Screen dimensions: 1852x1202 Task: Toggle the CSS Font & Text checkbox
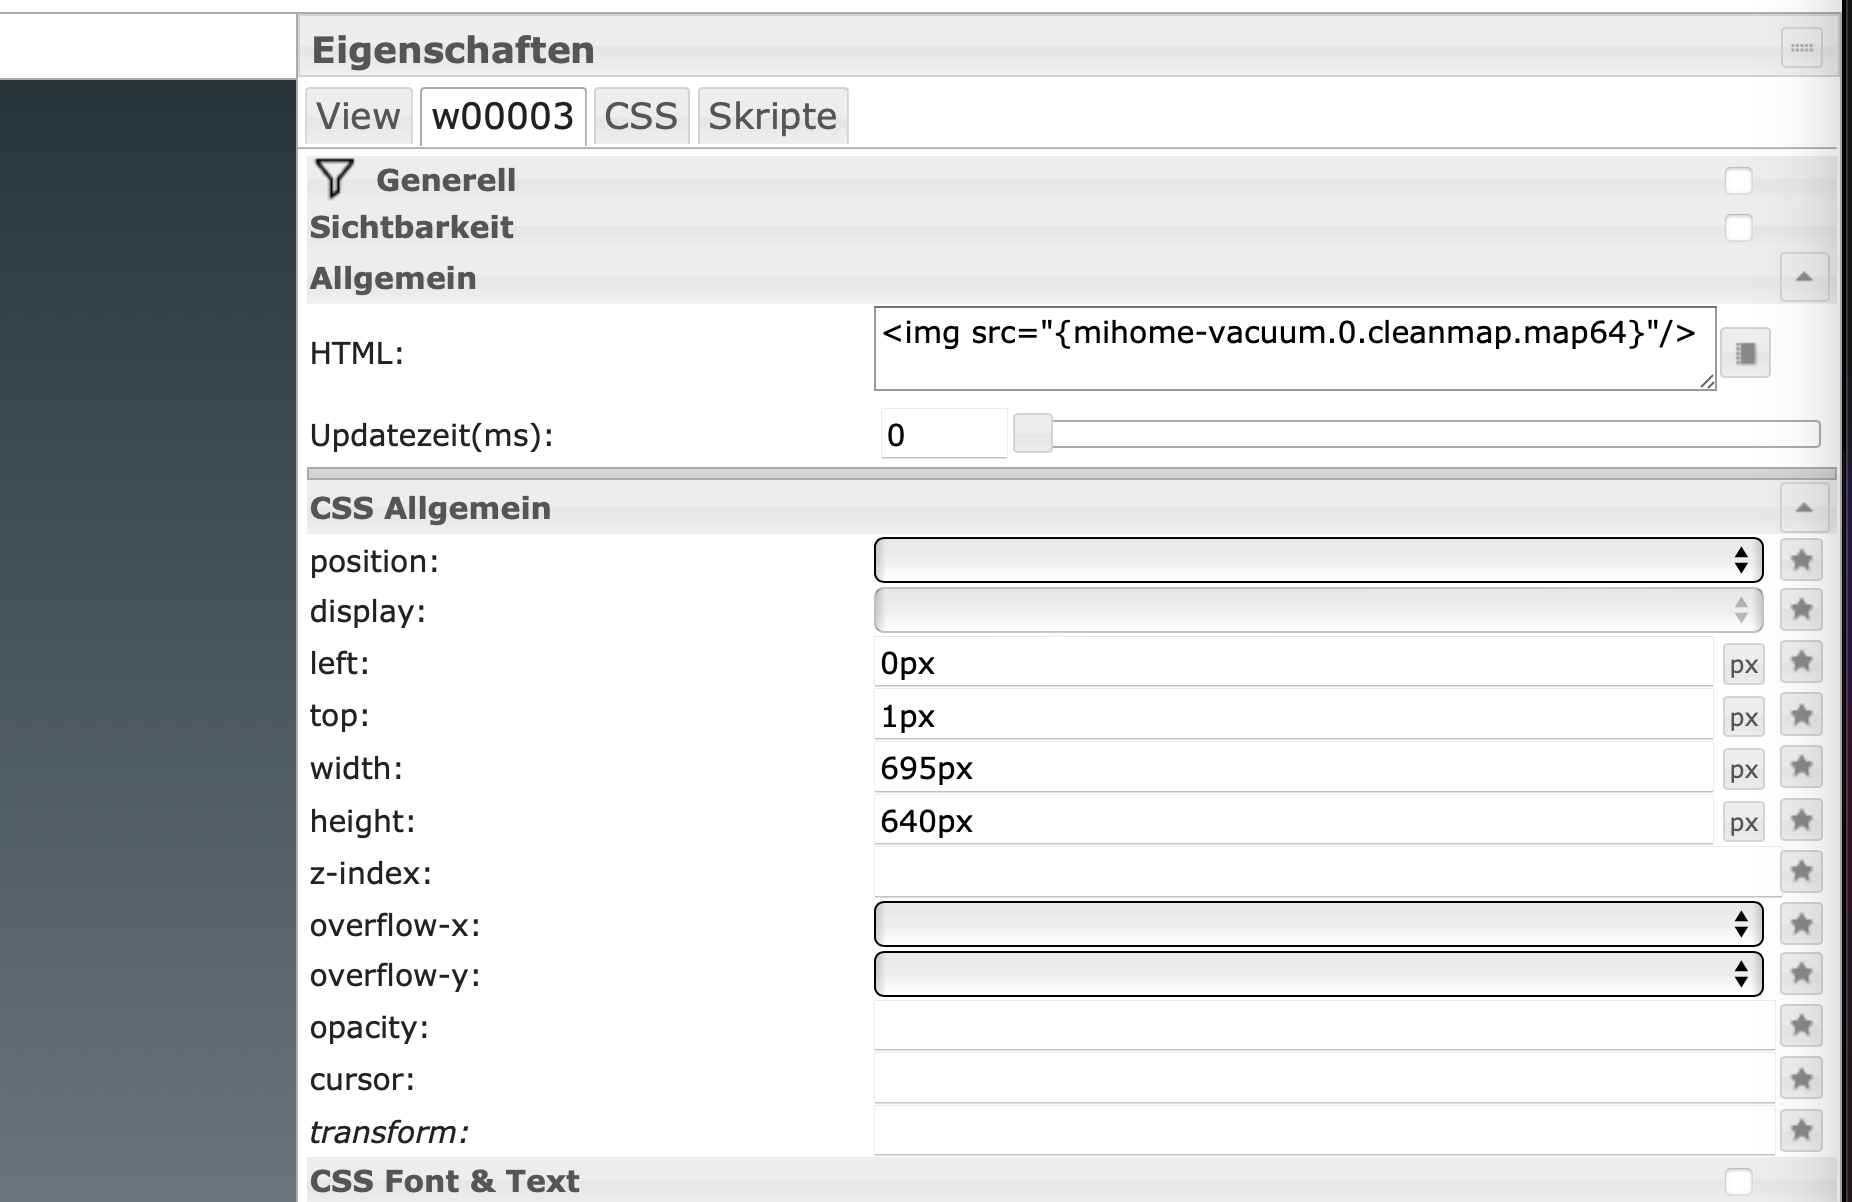click(1739, 1182)
